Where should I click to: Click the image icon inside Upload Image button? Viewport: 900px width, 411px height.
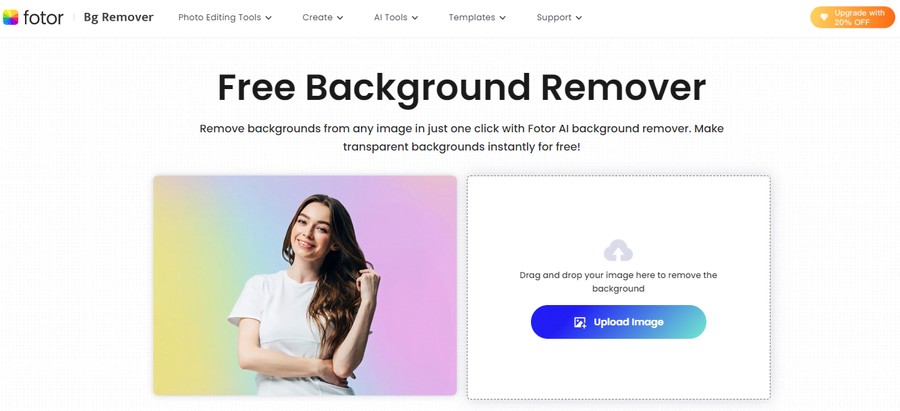click(580, 322)
